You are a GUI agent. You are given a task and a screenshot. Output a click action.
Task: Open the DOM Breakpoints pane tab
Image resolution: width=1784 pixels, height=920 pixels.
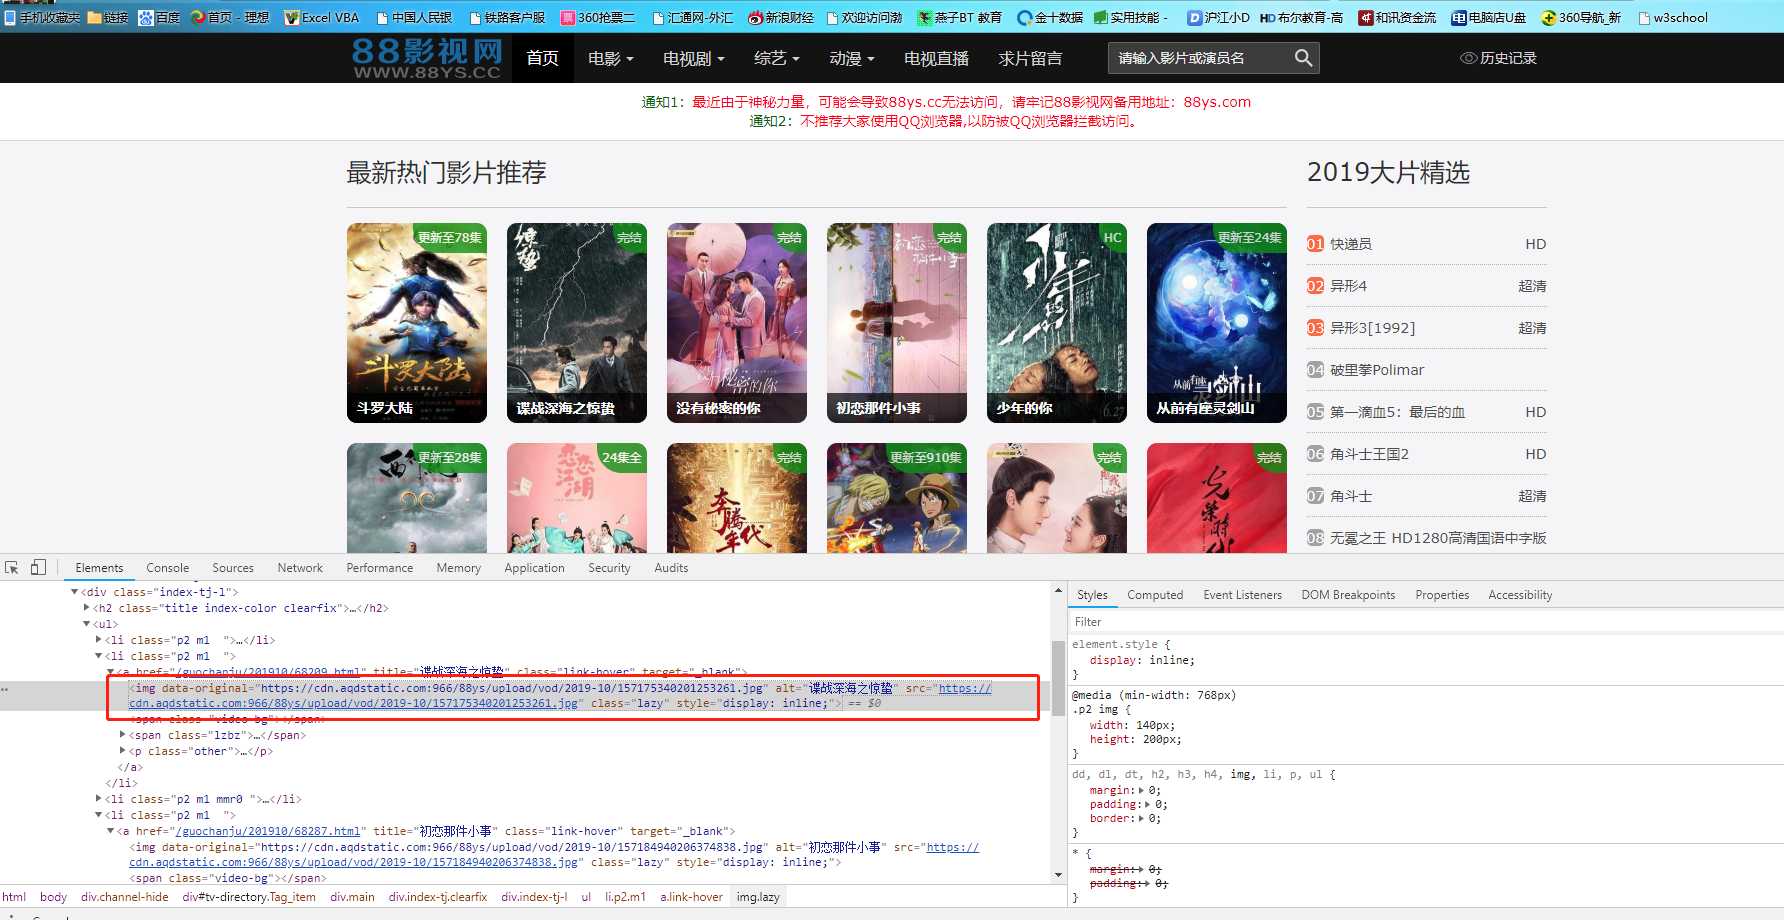pos(1348,594)
